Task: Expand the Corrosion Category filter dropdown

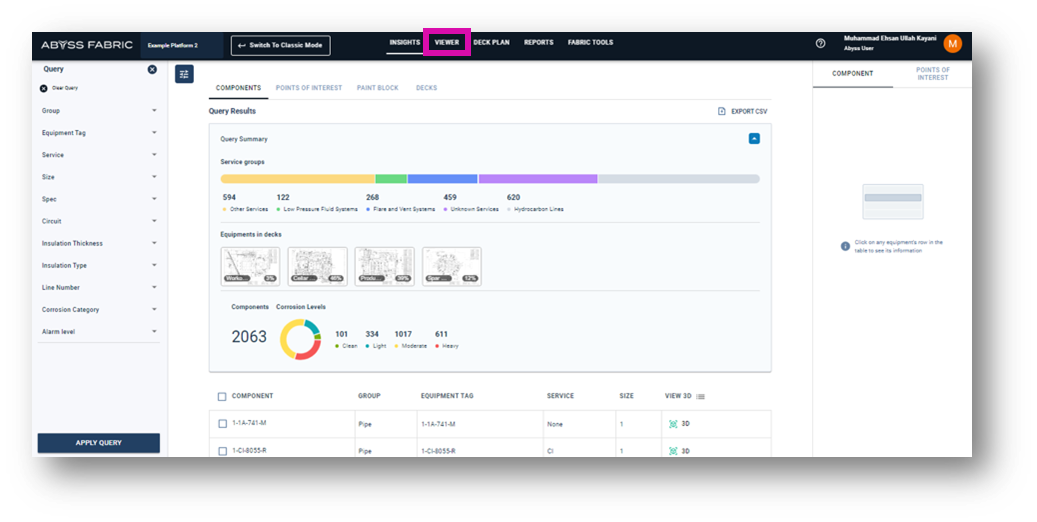Action: click(154, 310)
